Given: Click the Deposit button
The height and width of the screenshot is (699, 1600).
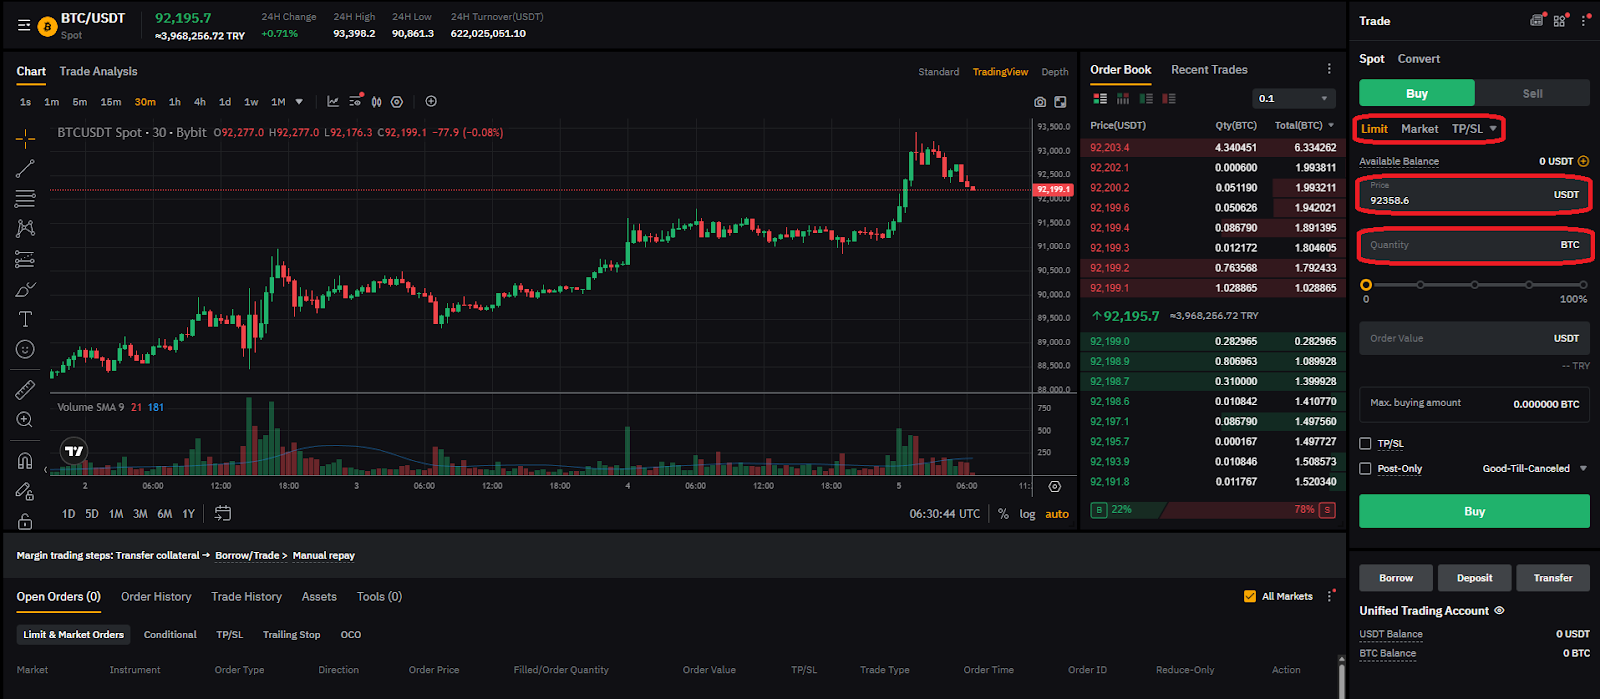Looking at the screenshot, I should (1474, 578).
